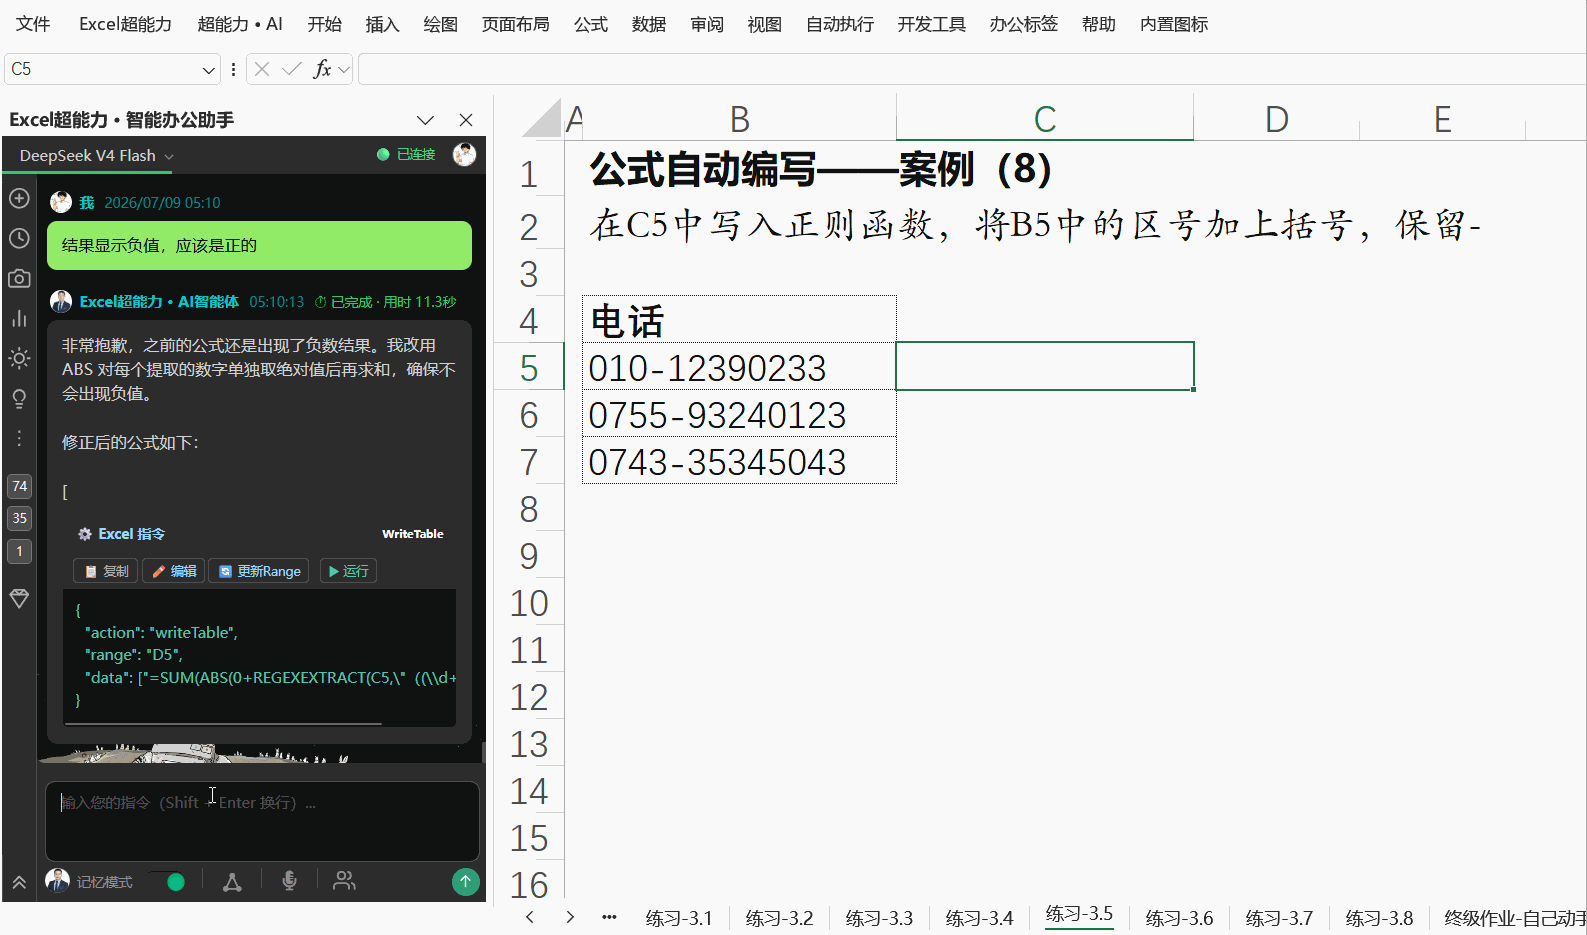
Task: Switch to sheet tab 练习-3.1
Action: (679, 918)
